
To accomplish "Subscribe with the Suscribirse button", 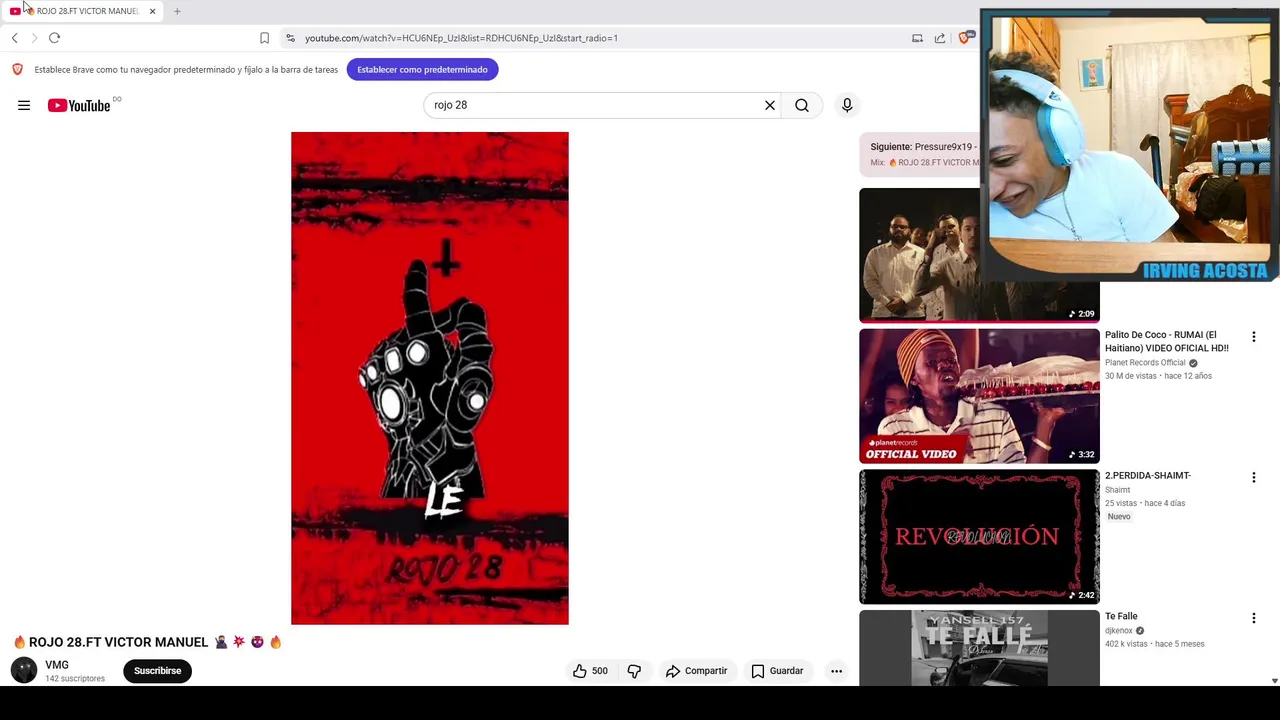I will tap(157, 671).
